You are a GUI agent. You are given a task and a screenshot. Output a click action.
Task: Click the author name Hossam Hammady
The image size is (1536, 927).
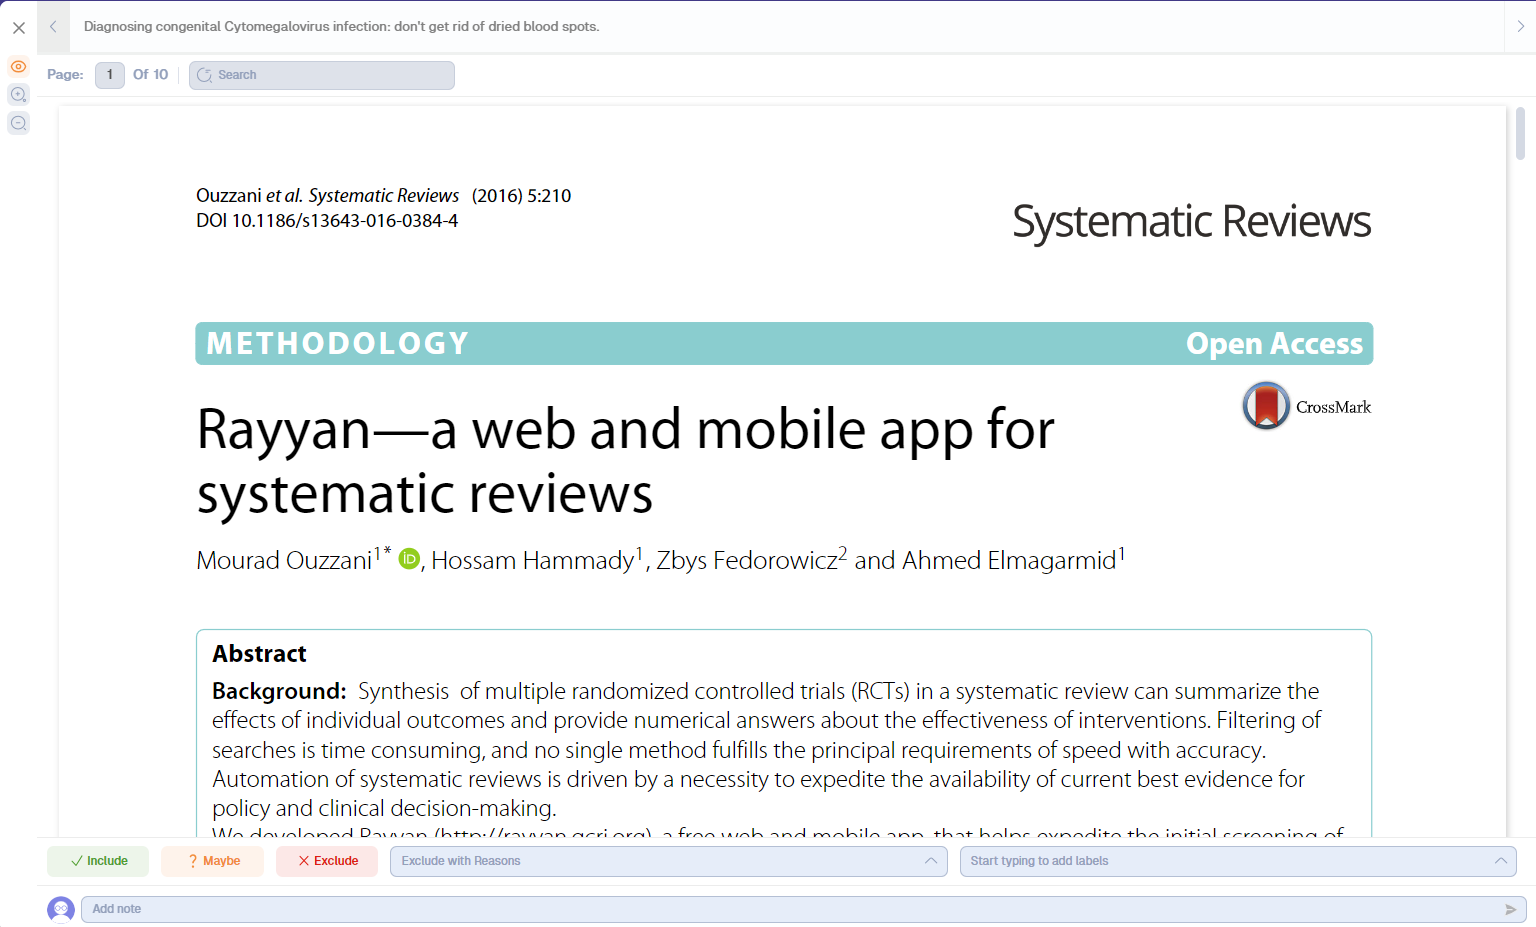pyautogui.click(x=533, y=560)
